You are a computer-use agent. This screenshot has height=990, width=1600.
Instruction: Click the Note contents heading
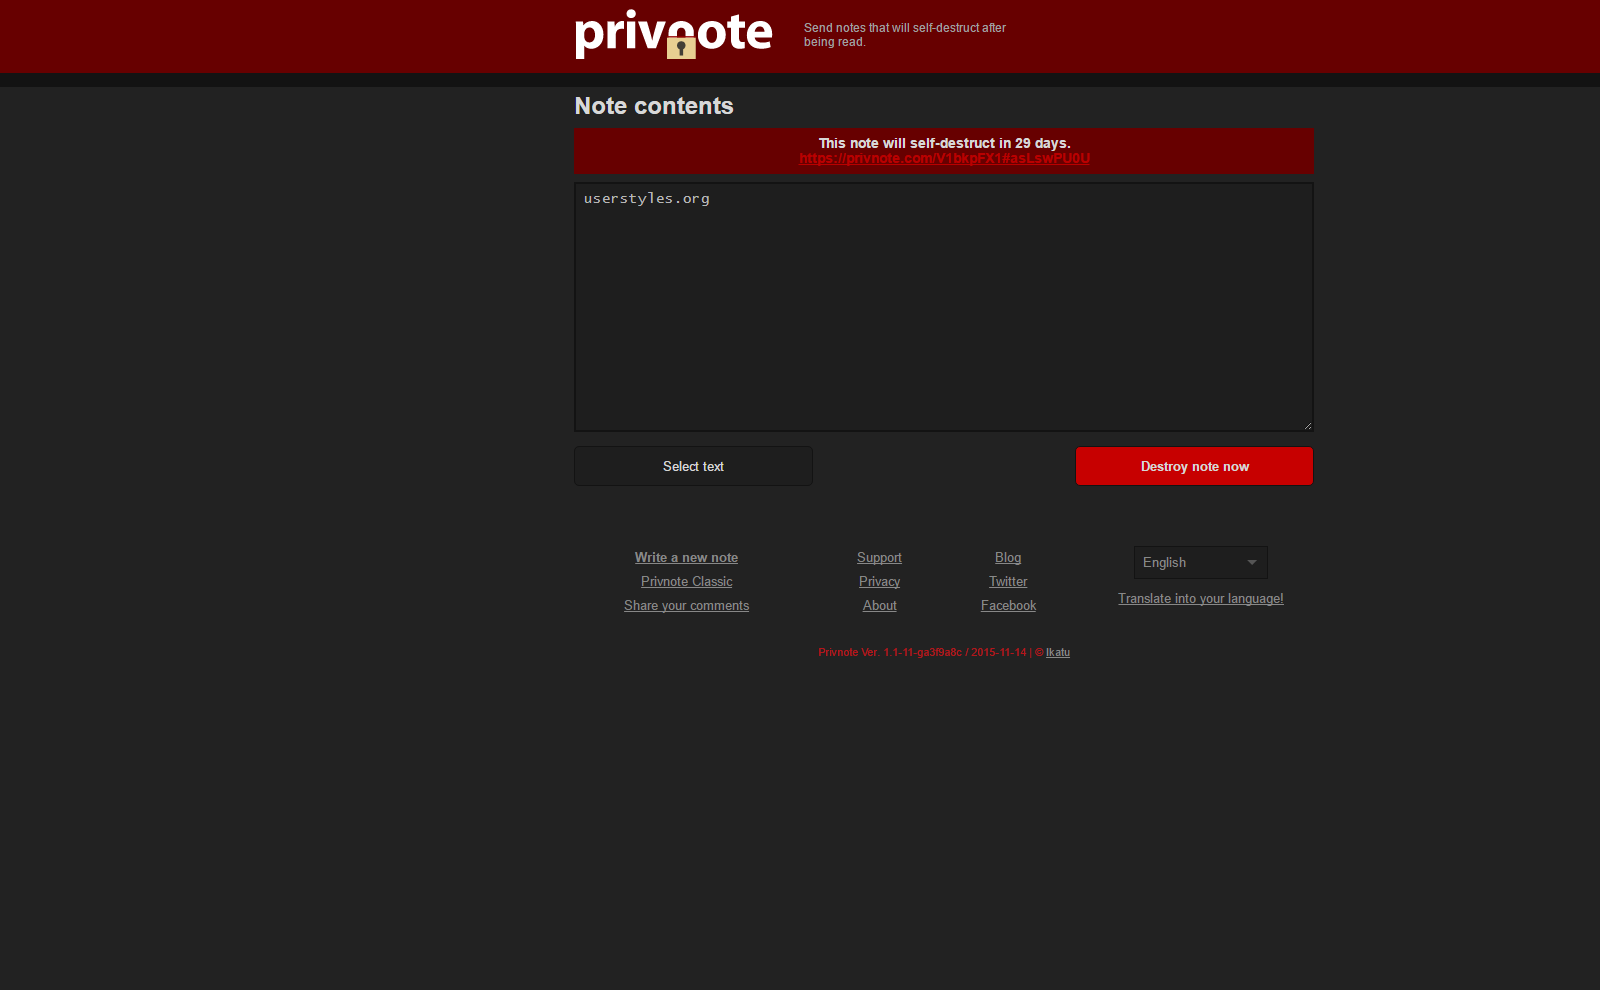[x=654, y=106]
